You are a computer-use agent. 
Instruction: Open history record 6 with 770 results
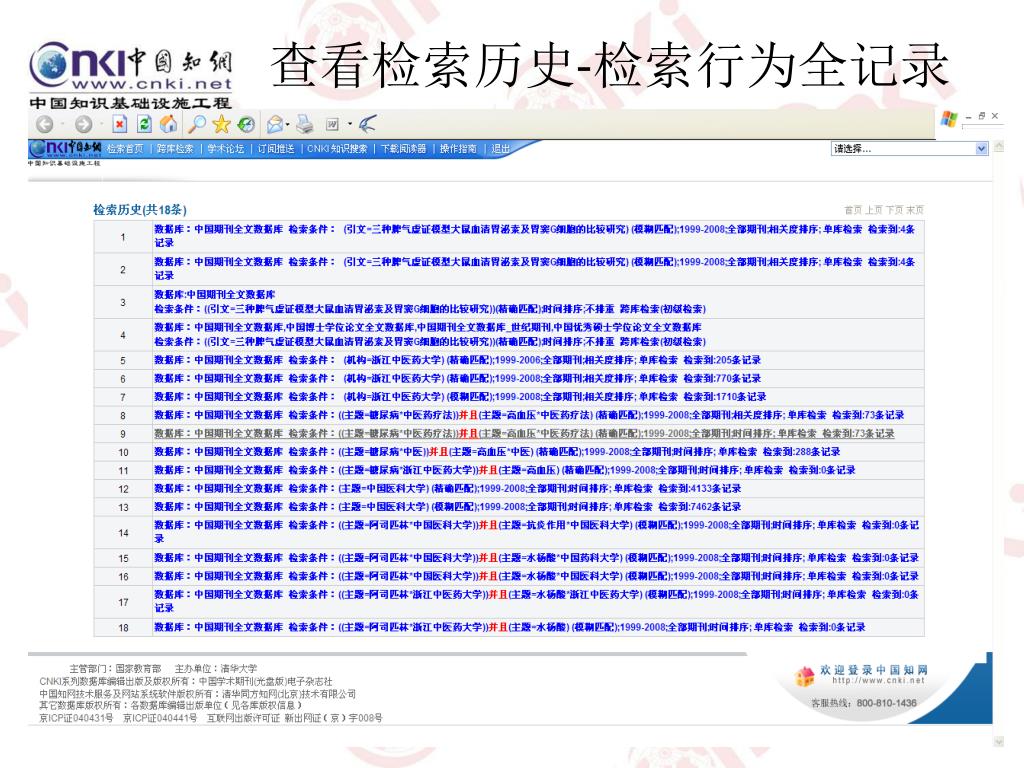pos(457,378)
